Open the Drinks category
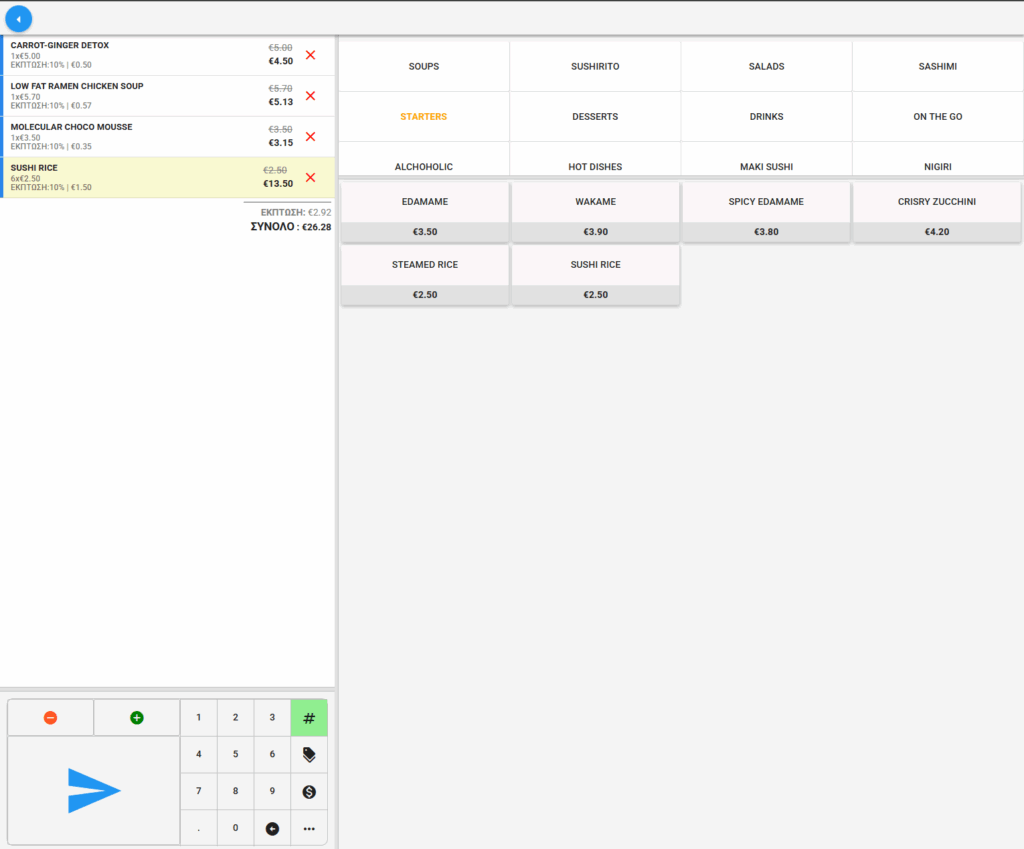 (x=766, y=117)
